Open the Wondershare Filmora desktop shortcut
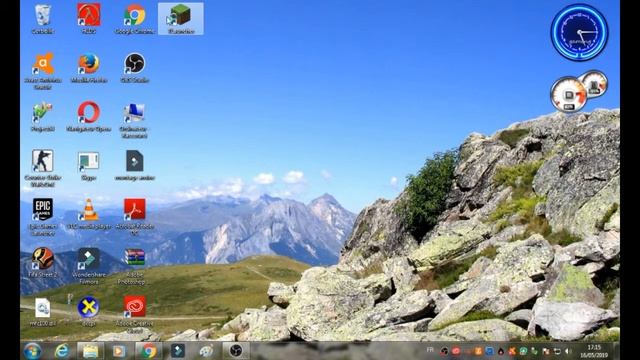This screenshot has height=360, width=640. pos(89,266)
